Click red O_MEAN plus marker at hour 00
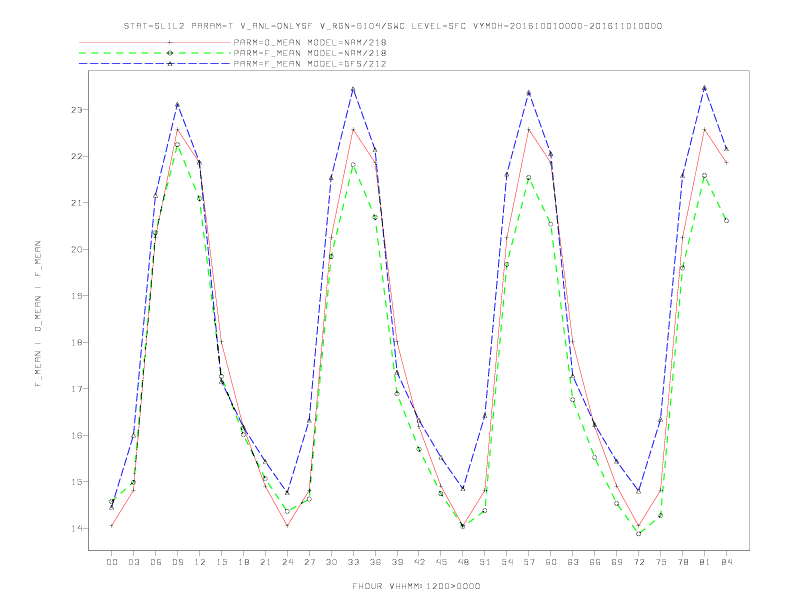The height and width of the screenshot is (612, 792). pyautogui.click(x=112, y=526)
